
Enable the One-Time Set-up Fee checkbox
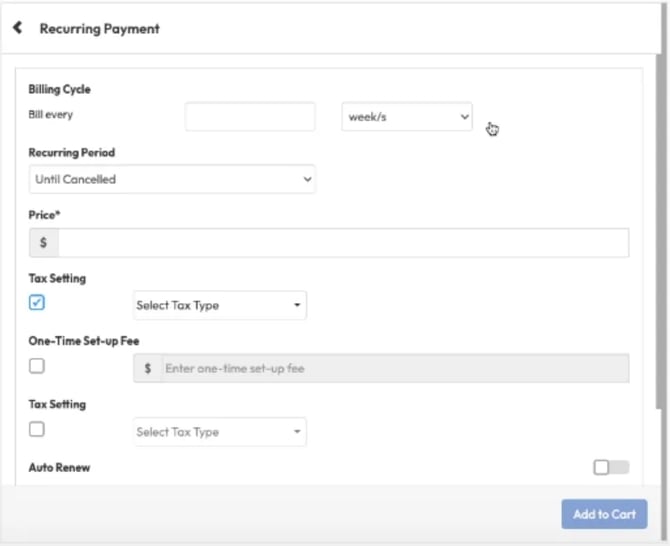(37, 366)
